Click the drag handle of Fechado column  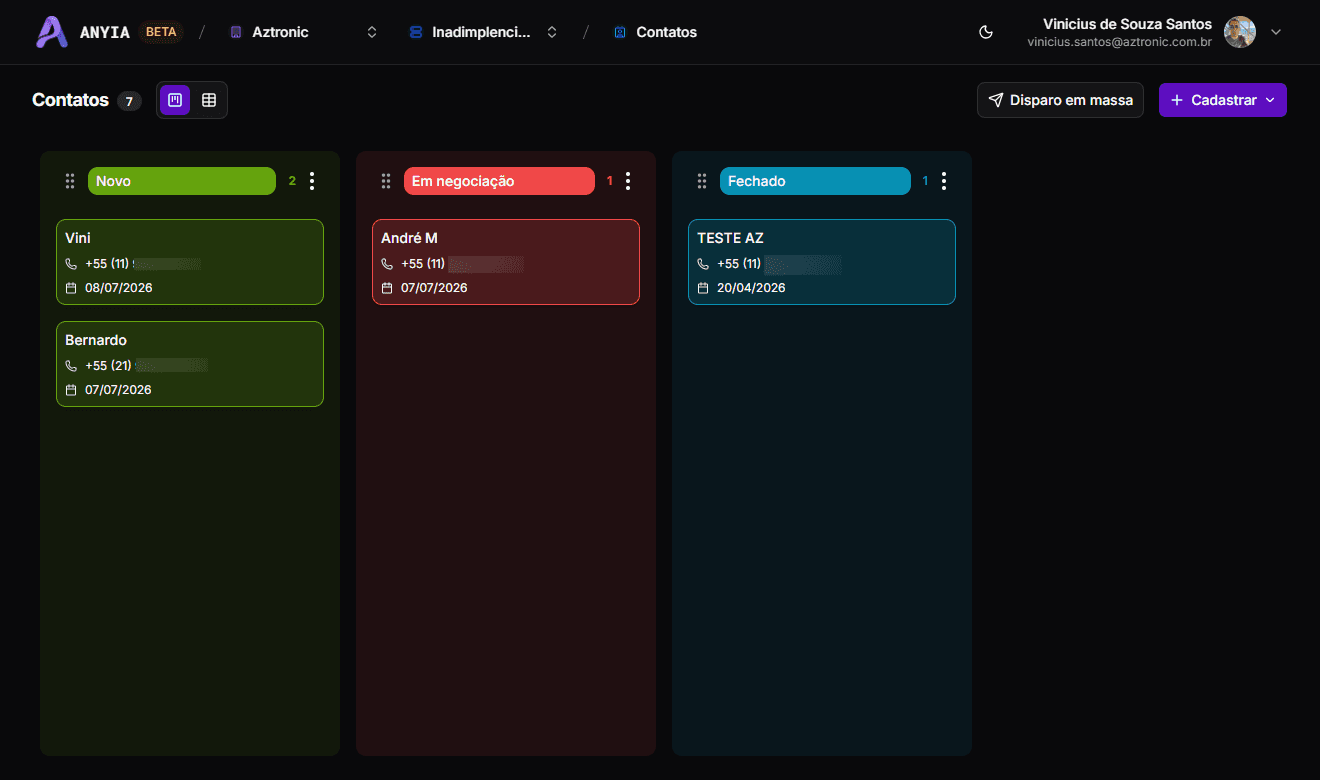click(702, 181)
